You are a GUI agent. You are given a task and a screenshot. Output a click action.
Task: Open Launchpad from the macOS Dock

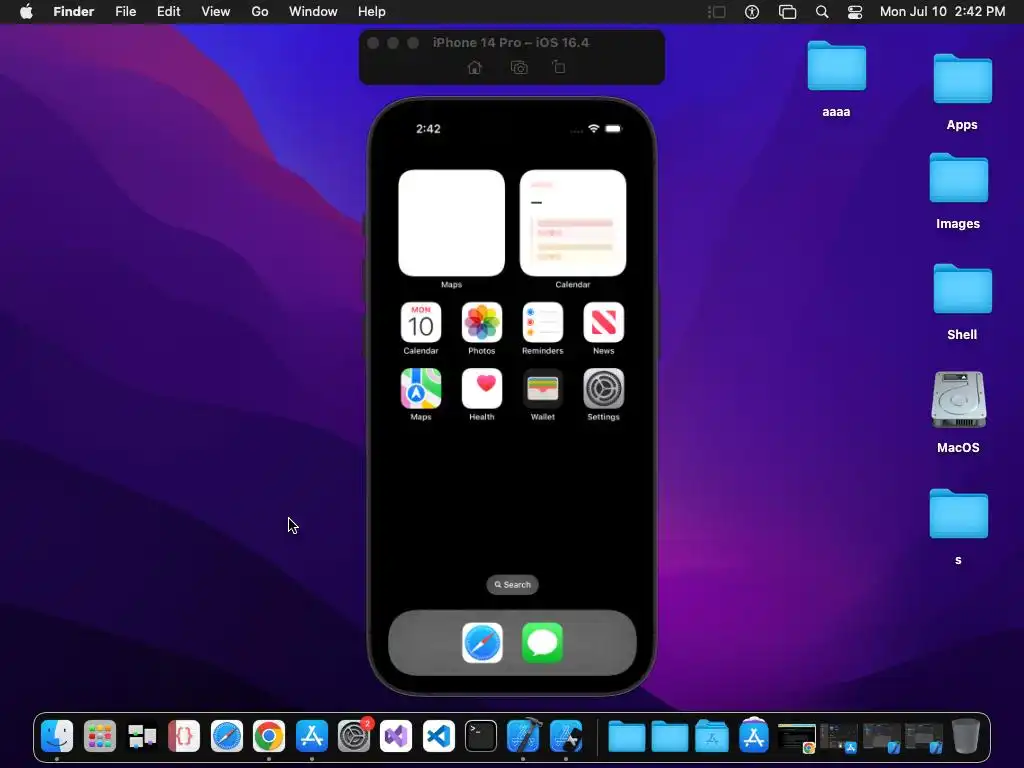(99, 736)
